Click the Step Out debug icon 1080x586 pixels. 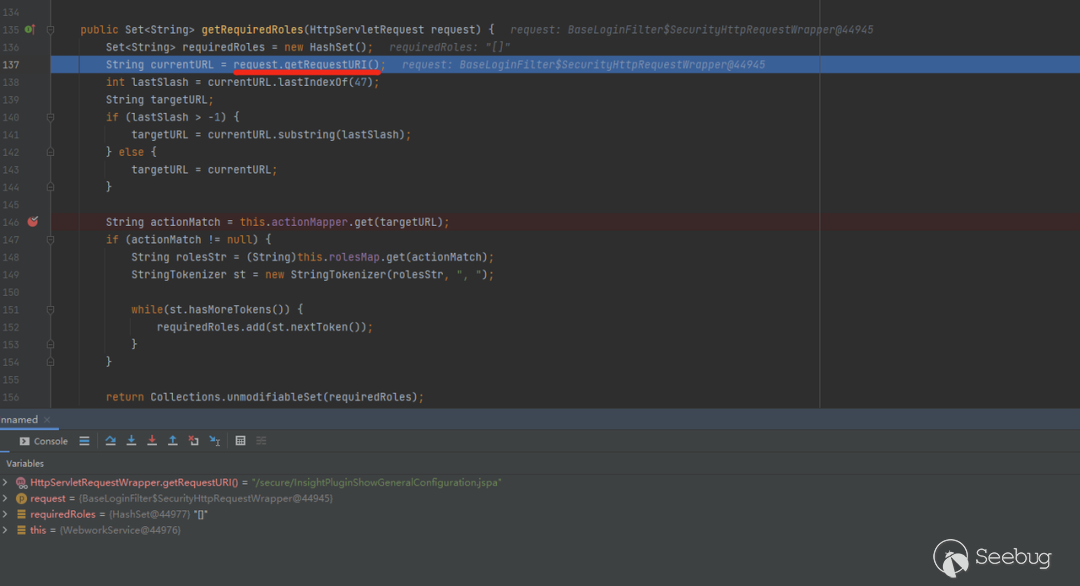click(173, 441)
